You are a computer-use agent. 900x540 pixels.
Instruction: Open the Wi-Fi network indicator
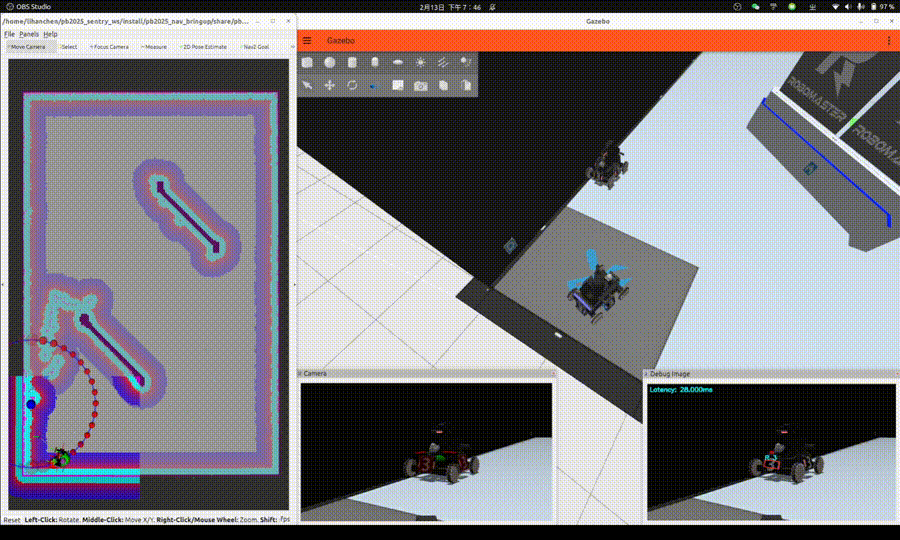(x=835, y=7)
